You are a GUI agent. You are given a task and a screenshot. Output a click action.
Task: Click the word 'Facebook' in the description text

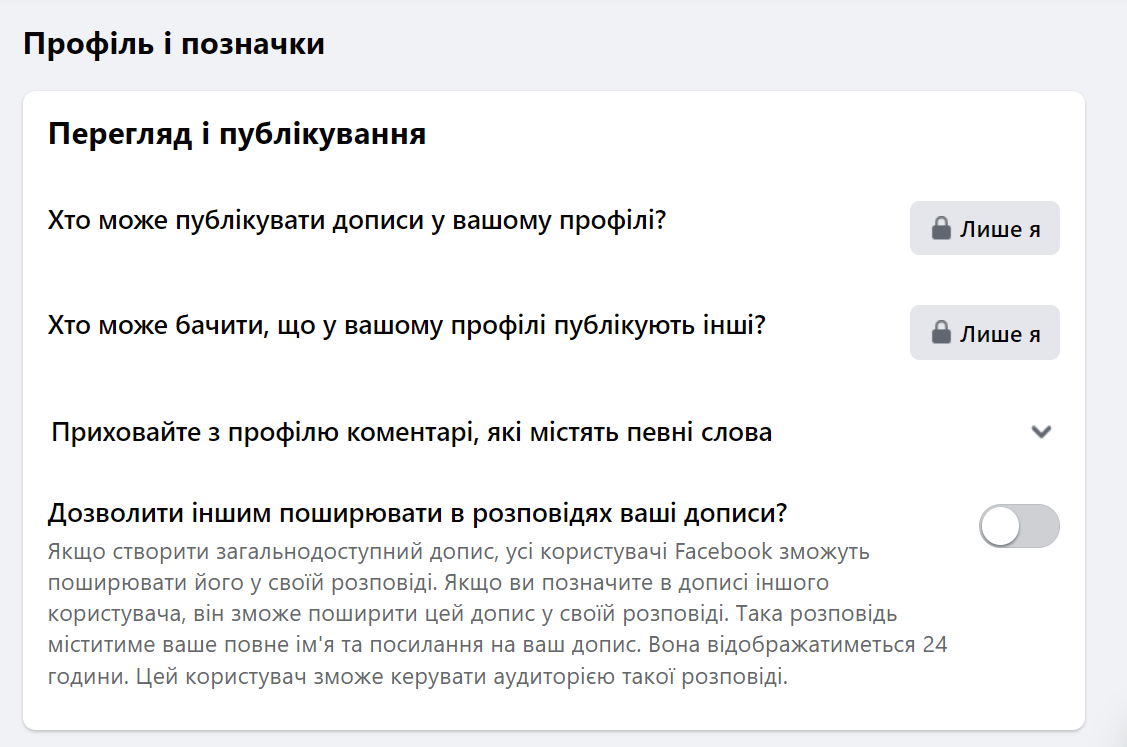718,551
